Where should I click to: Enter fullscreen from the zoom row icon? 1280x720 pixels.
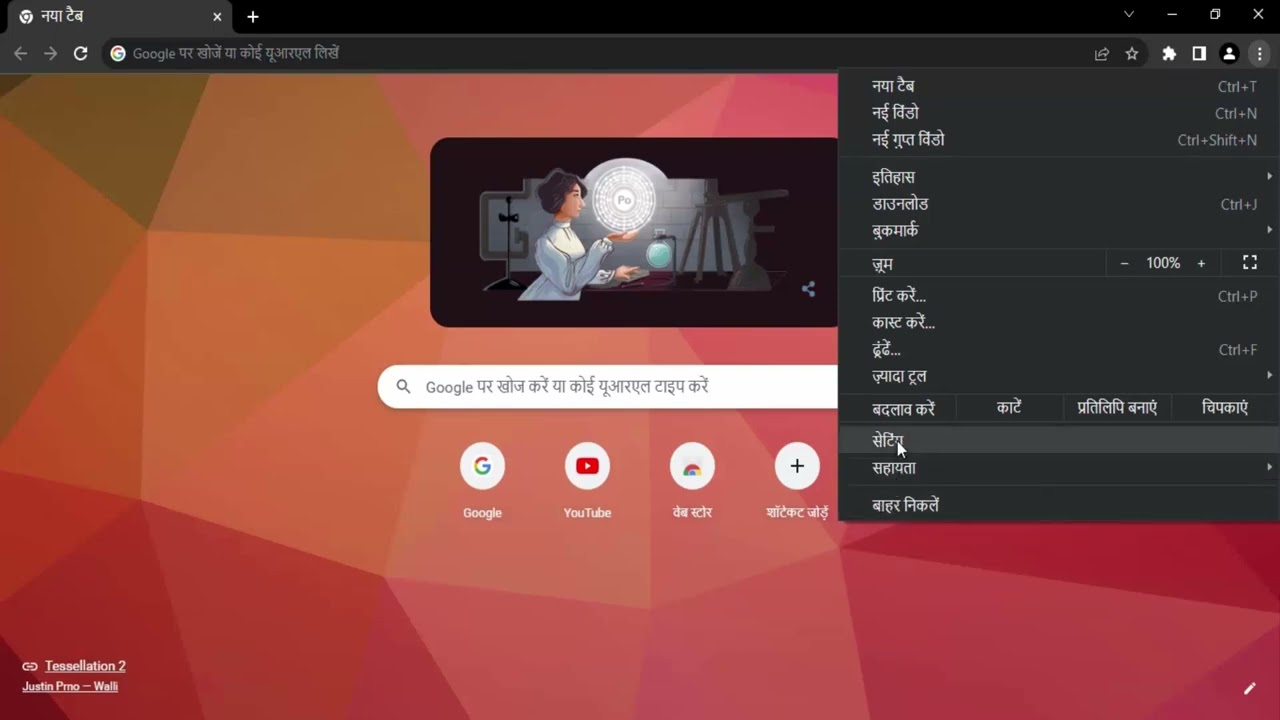tap(1250, 263)
